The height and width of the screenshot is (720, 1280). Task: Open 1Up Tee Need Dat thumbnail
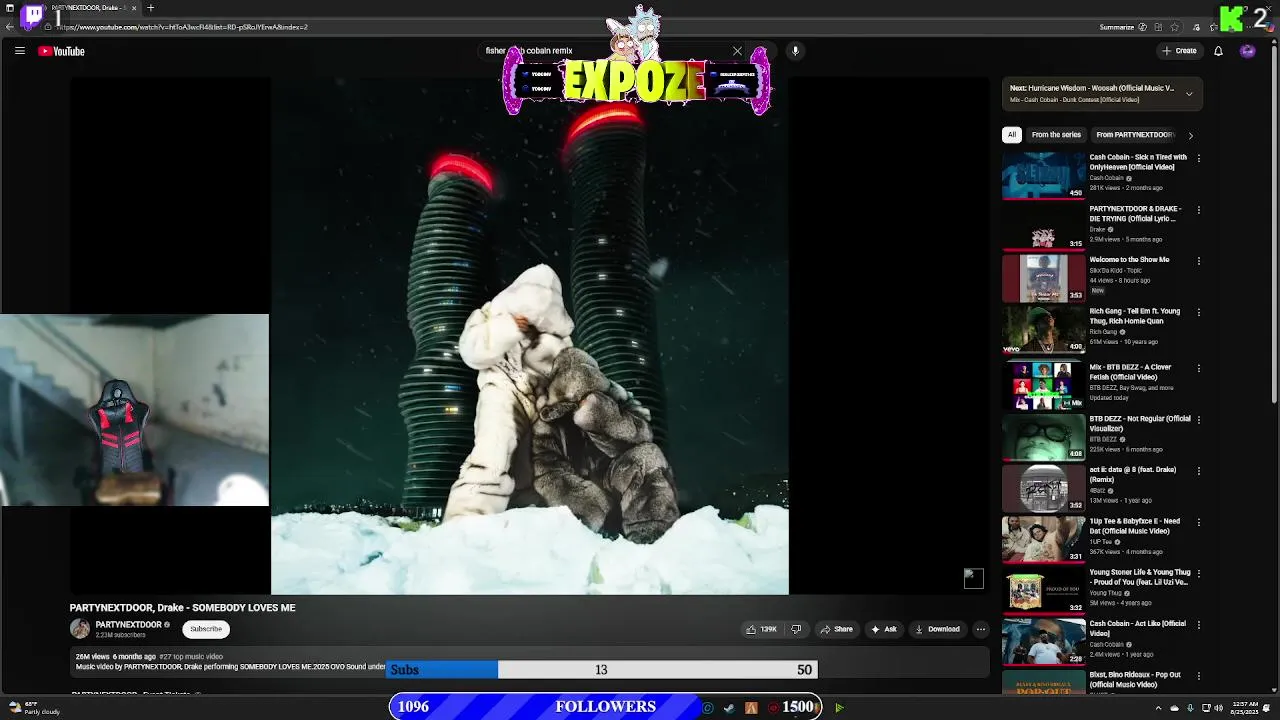[x=1043, y=540]
